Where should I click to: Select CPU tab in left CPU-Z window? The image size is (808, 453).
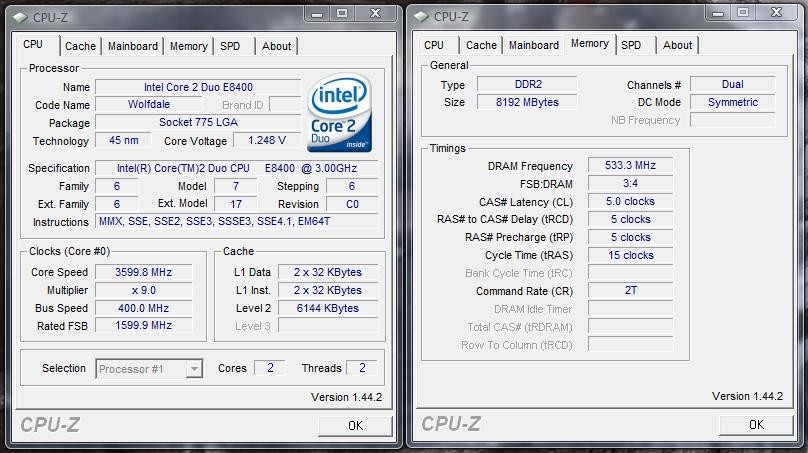click(33, 44)
